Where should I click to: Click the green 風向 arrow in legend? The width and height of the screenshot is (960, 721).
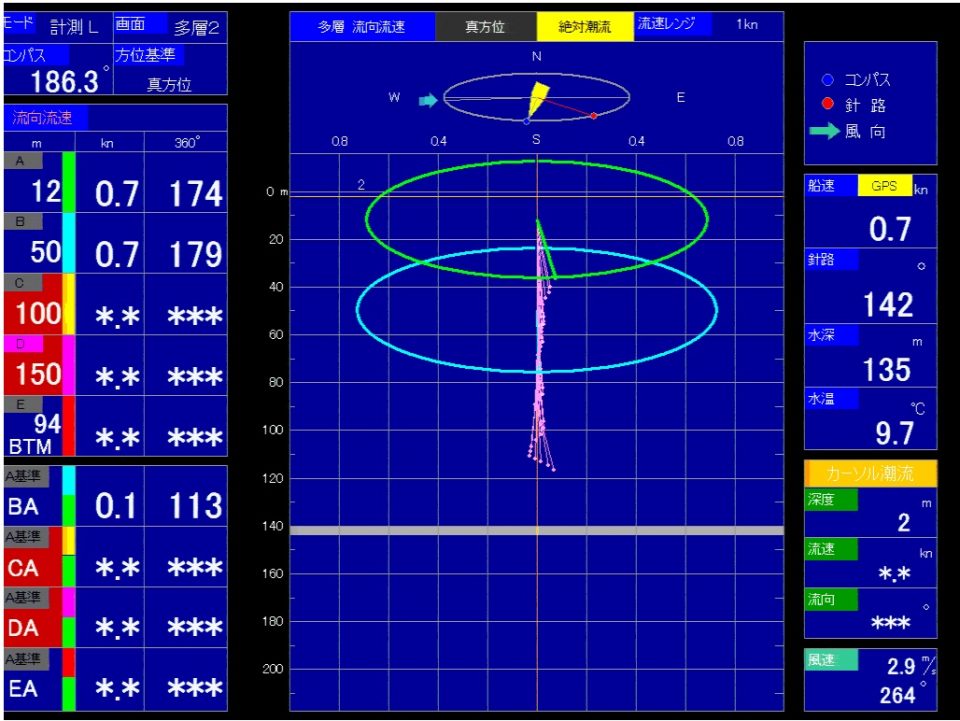click(823, 131)
